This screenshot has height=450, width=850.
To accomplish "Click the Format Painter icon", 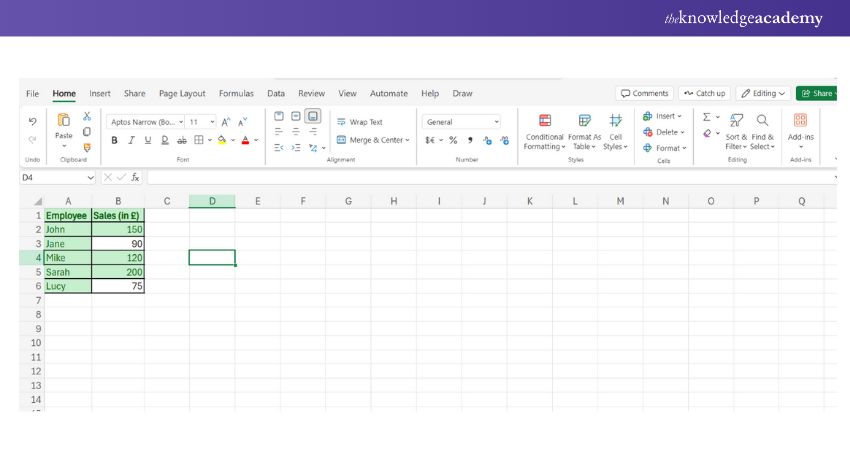I will [87, 148].
